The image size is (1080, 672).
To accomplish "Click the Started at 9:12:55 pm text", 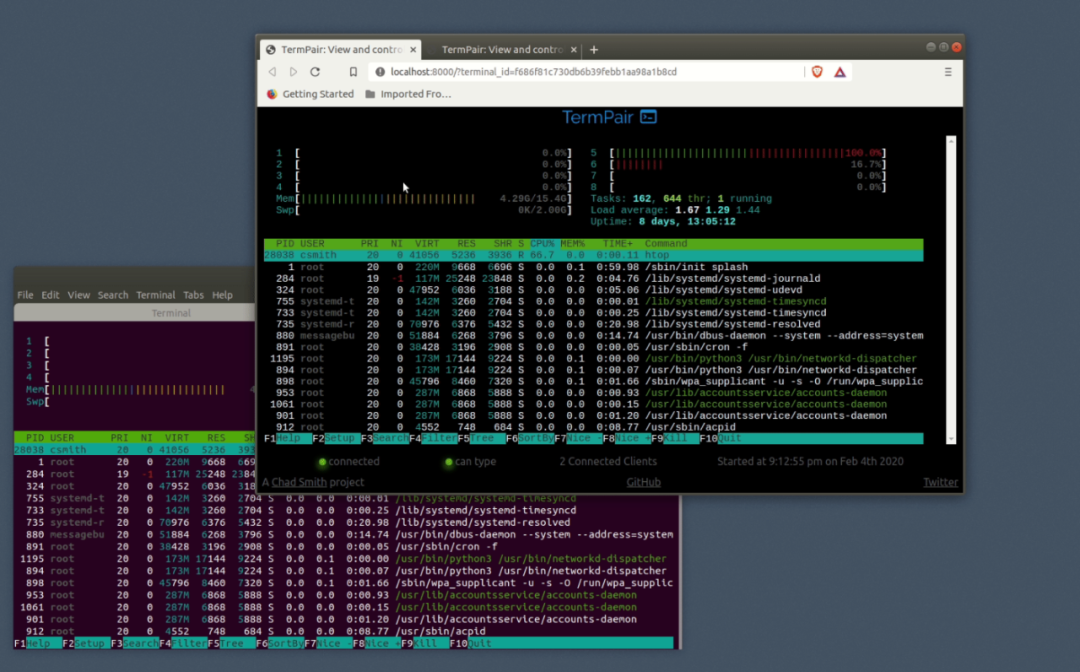I will point(810,461).
